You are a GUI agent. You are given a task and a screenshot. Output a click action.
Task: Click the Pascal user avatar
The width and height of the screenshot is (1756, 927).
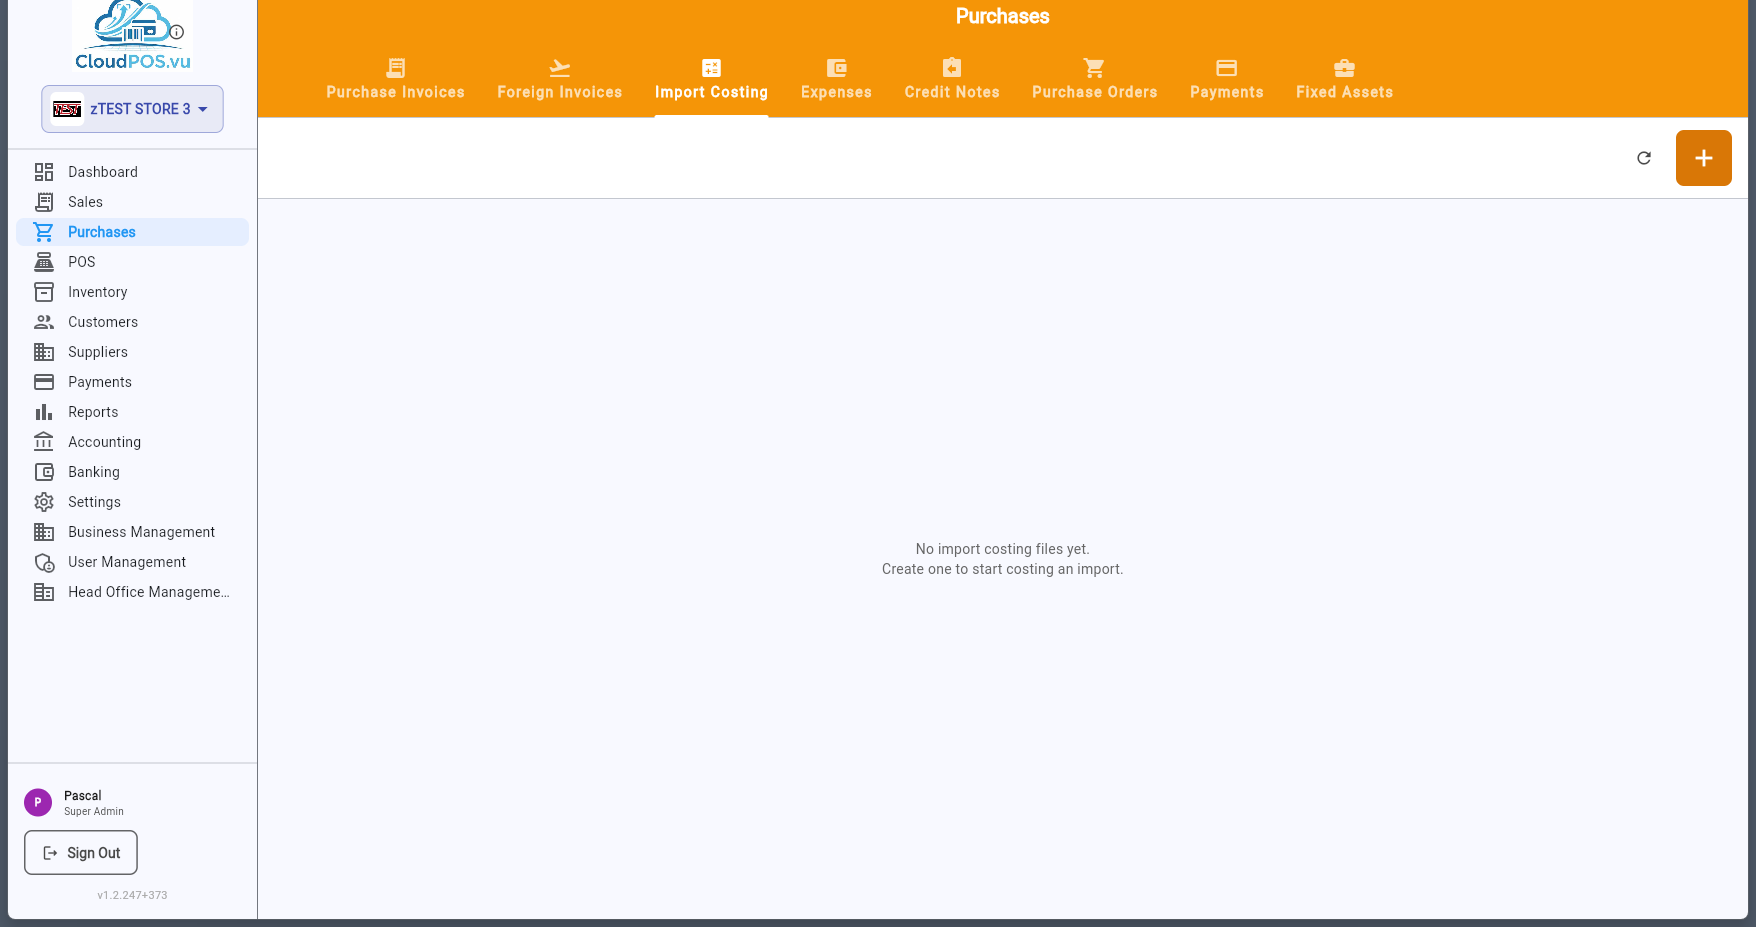coord(38,802)
